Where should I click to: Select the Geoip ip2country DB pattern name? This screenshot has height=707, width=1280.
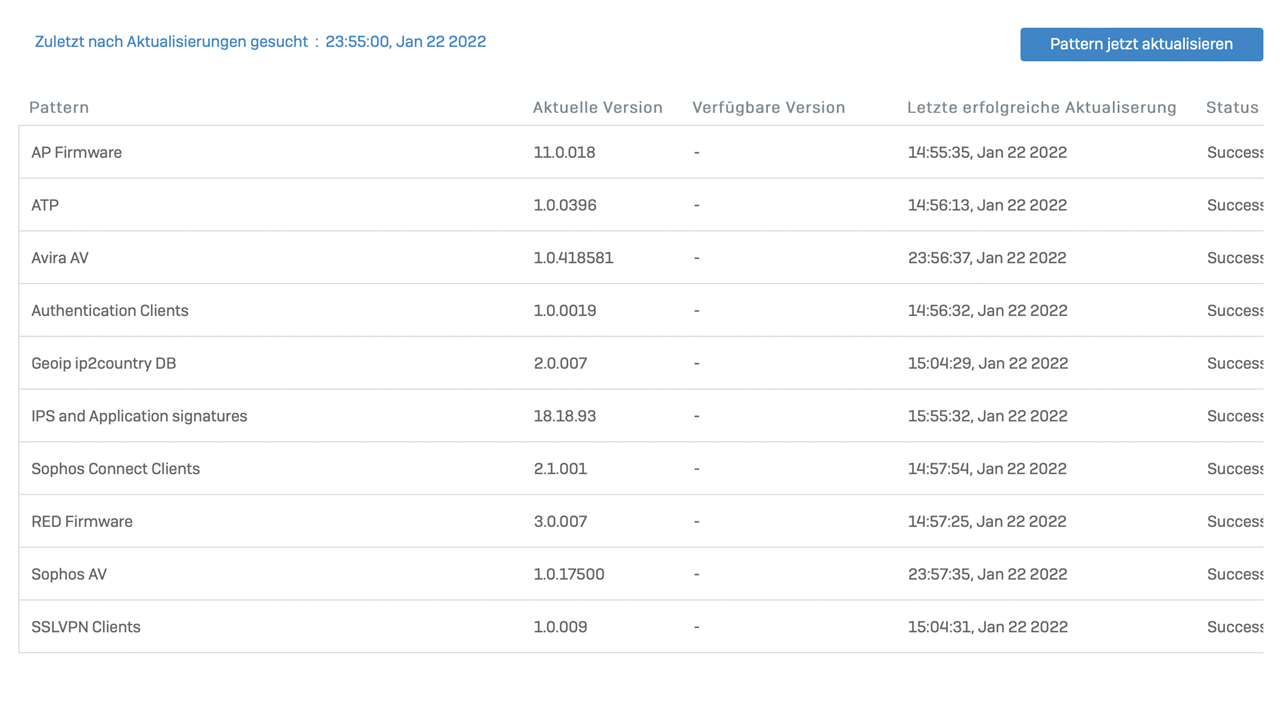[104, 364]
